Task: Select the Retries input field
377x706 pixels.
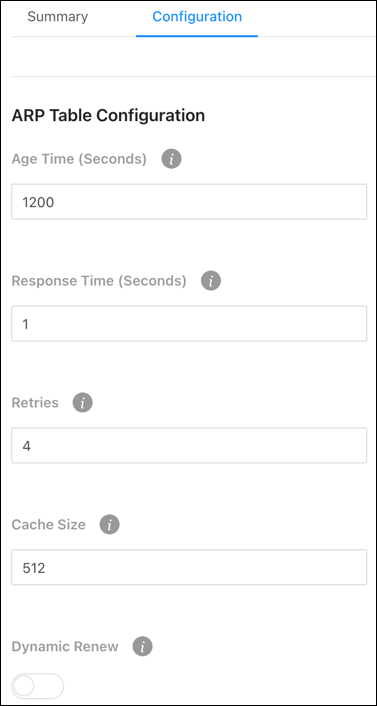Action: click(x=189, y=445)
